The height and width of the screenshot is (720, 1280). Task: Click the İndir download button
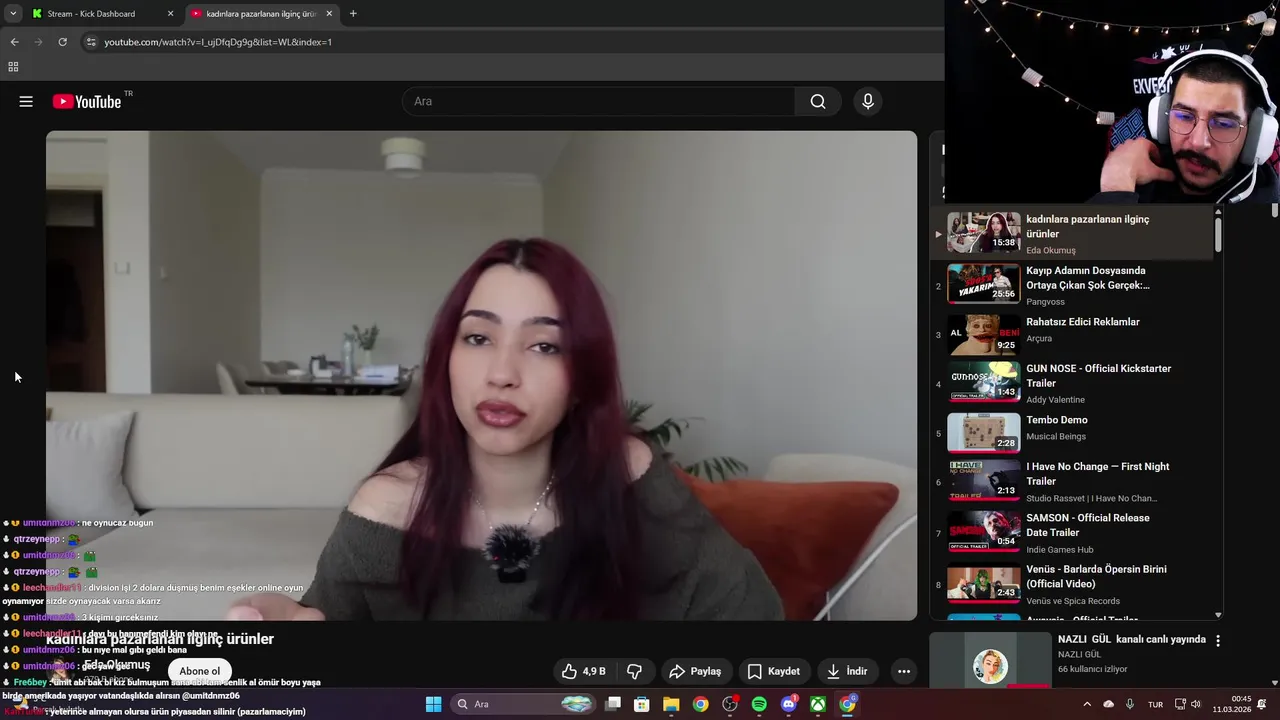(847, 671)
